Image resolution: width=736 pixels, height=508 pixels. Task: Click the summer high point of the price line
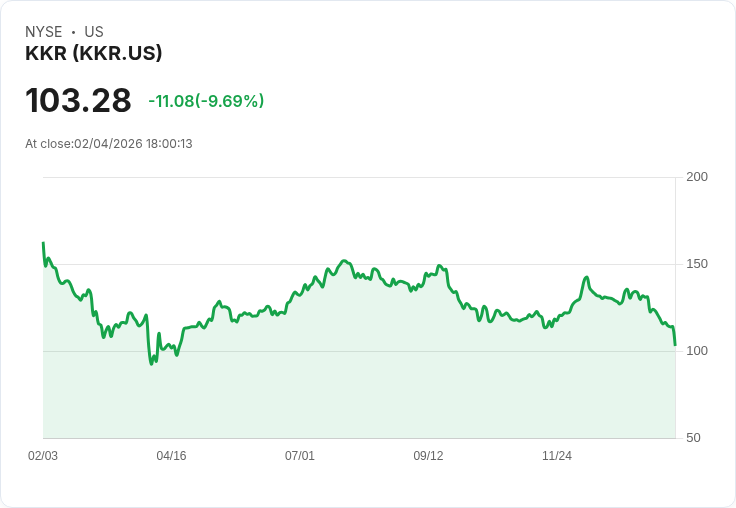pyautogui.click(x=344, y=261)
